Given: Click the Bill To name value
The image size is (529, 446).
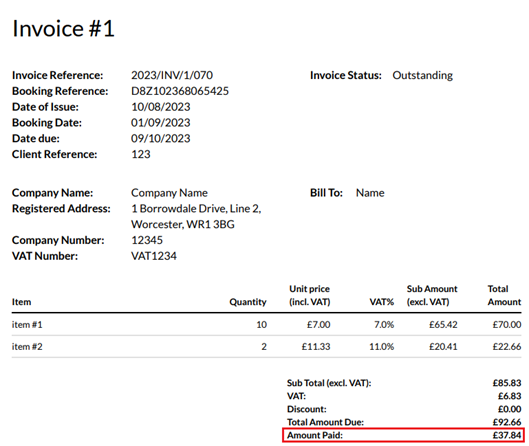Looking at the screenshot, I should click(x=370, y=193).
